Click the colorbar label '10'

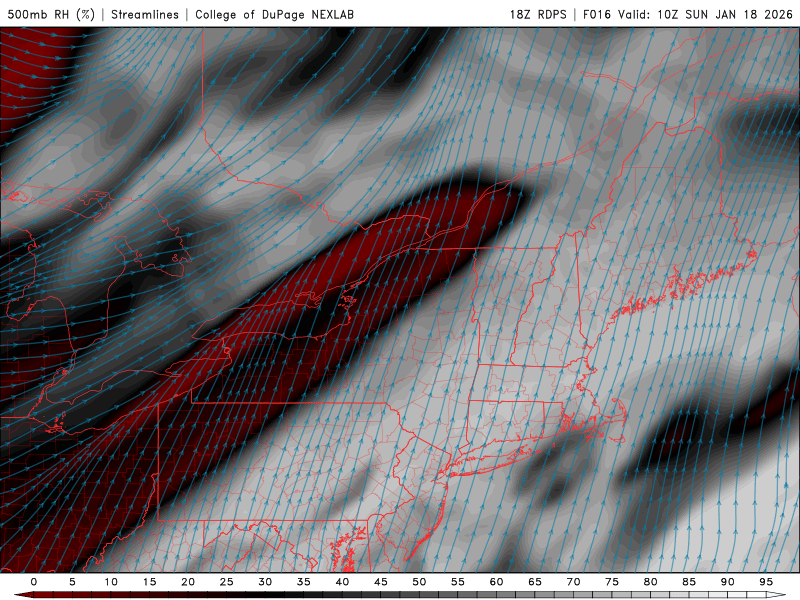tap(111, 582)
